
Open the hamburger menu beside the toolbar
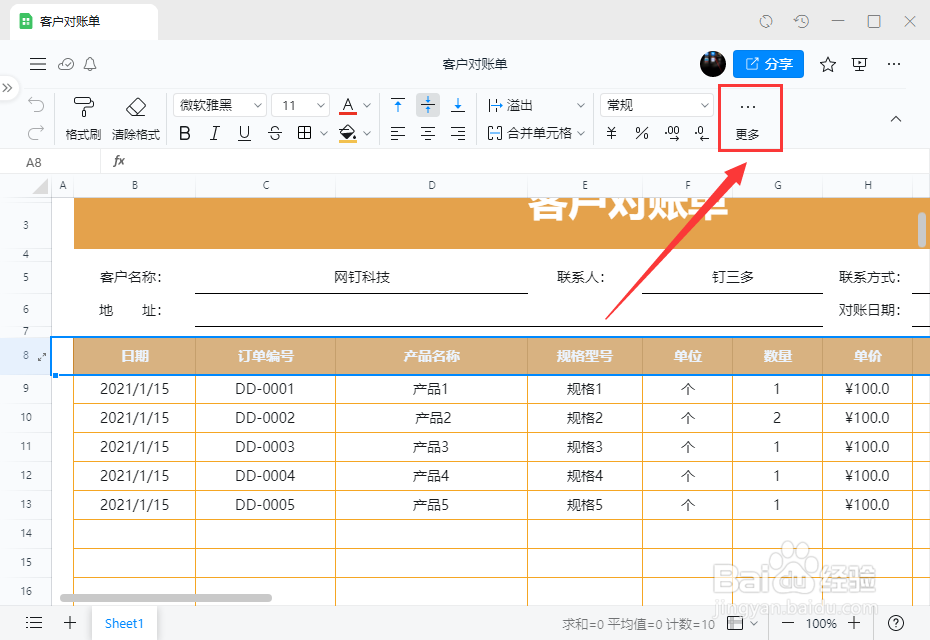click(x=38, y=64)
